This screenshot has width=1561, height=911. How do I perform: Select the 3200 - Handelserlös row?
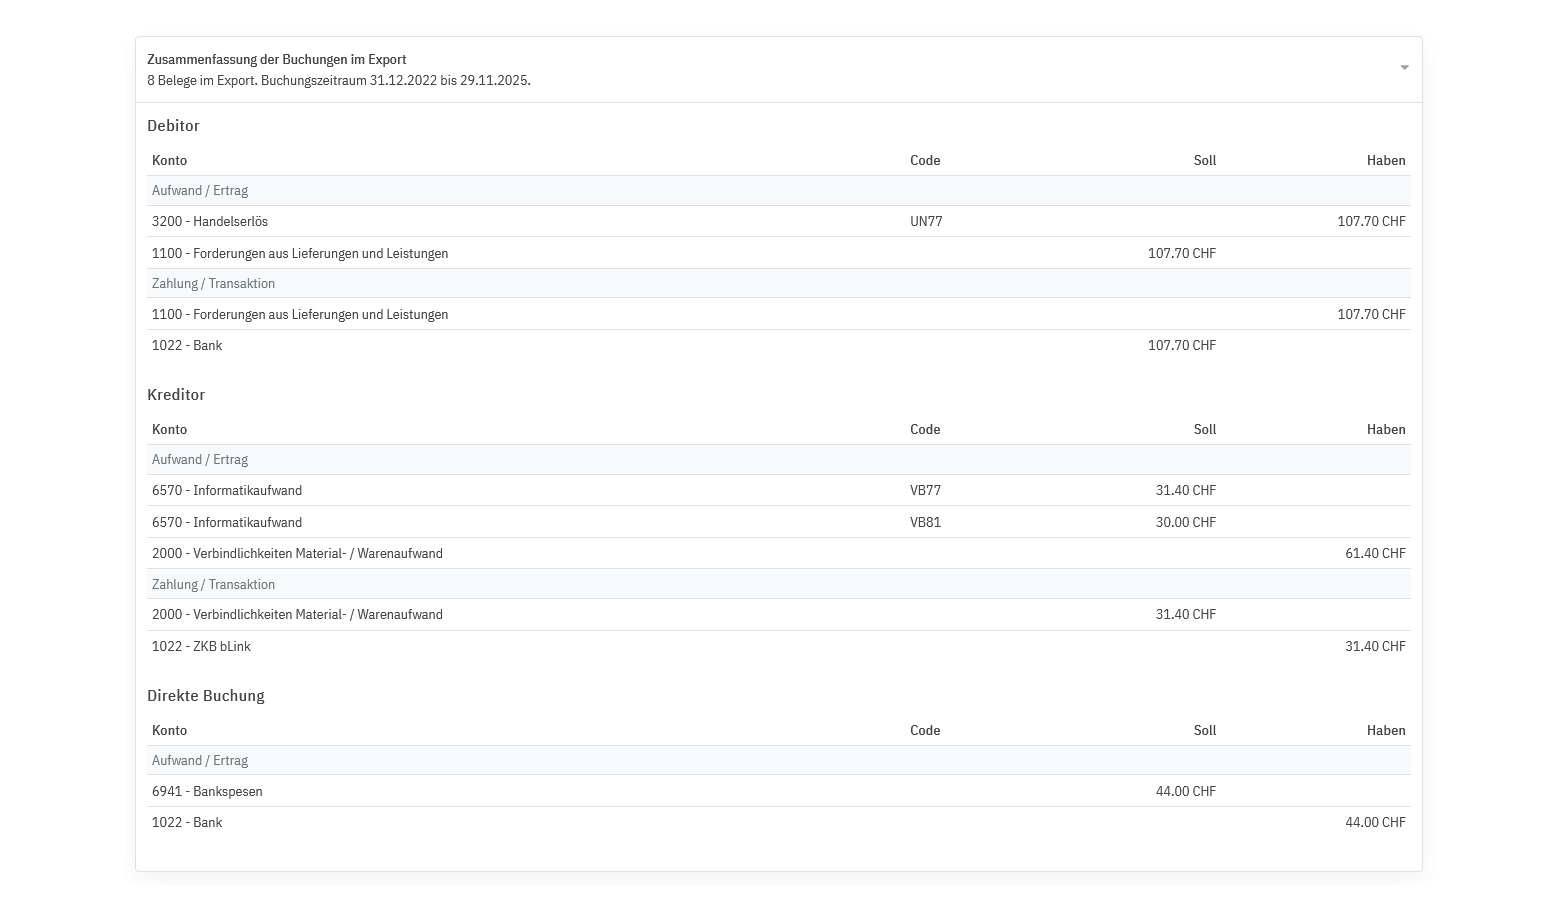click(x=210, y=222)
